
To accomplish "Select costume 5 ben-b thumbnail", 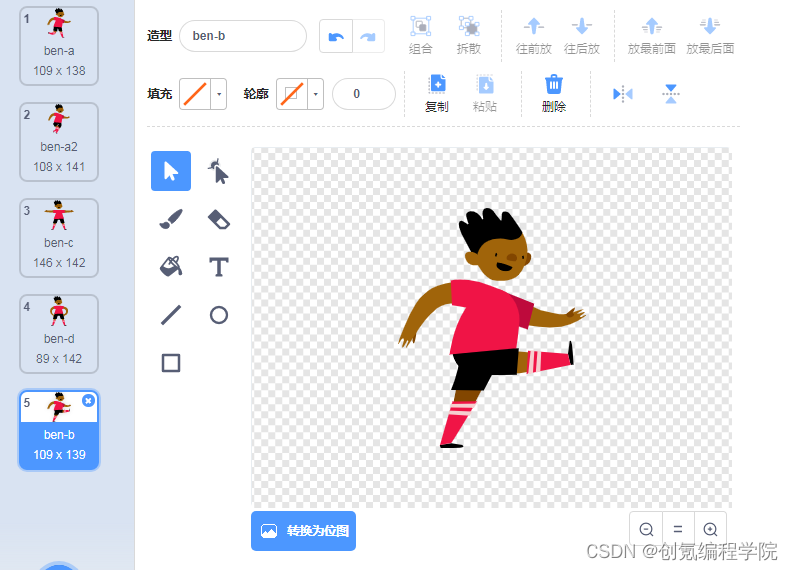I will [59, 430].
